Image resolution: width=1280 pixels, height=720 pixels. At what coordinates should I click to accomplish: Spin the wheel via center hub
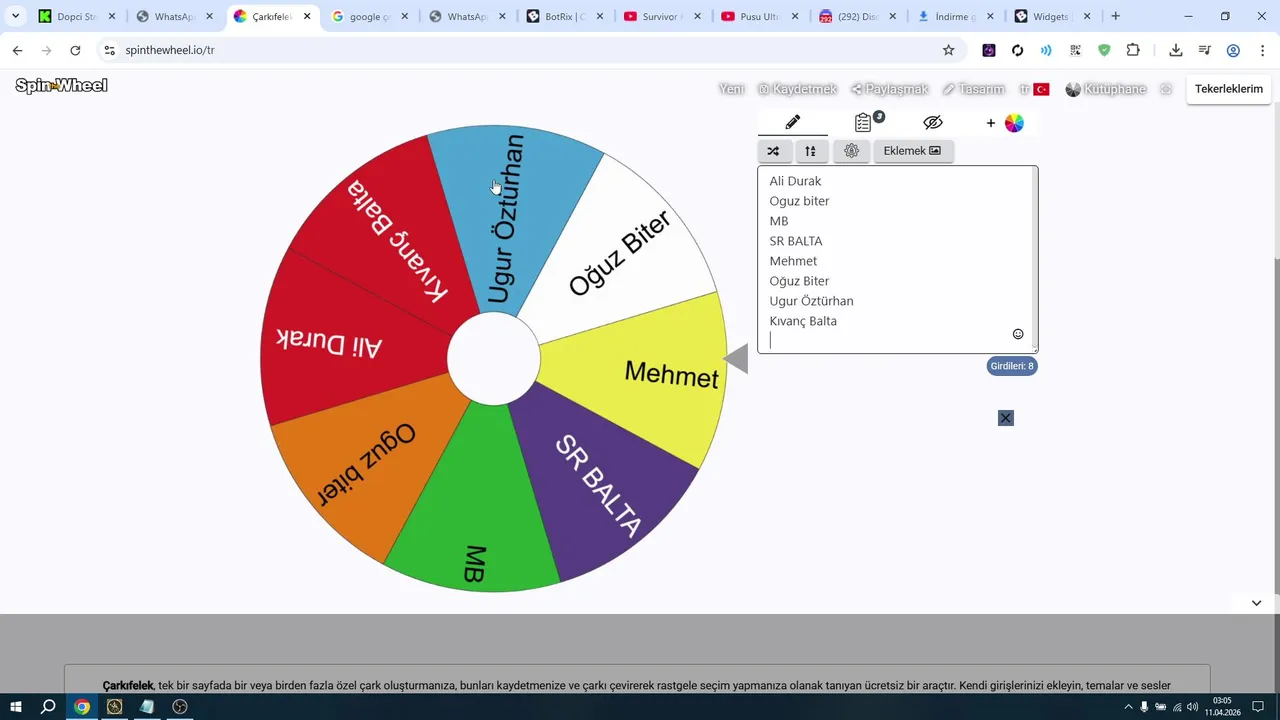pos(494,359)
